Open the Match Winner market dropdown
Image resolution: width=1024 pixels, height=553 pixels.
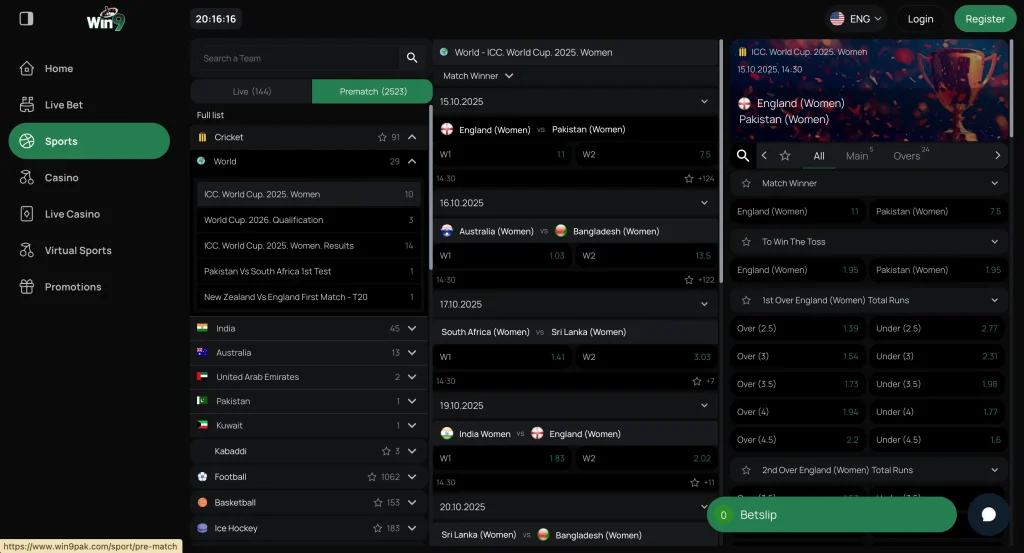point(478,76)
